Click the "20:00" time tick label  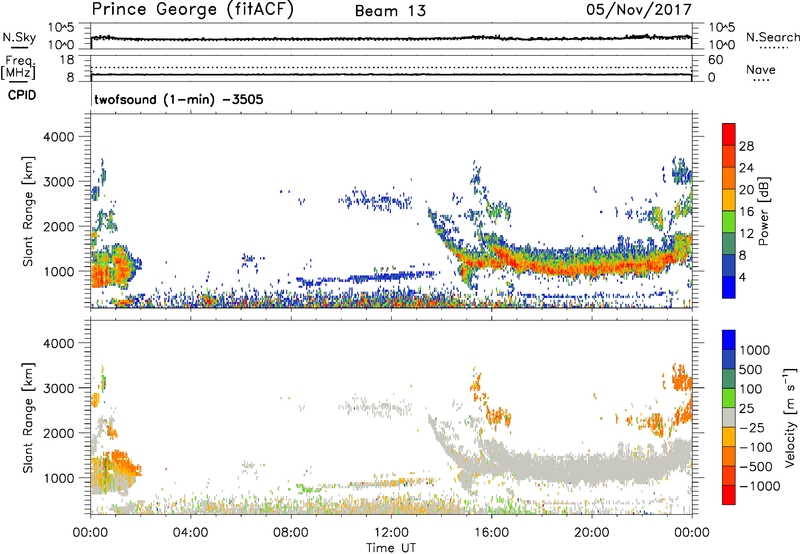click(592, 533)
